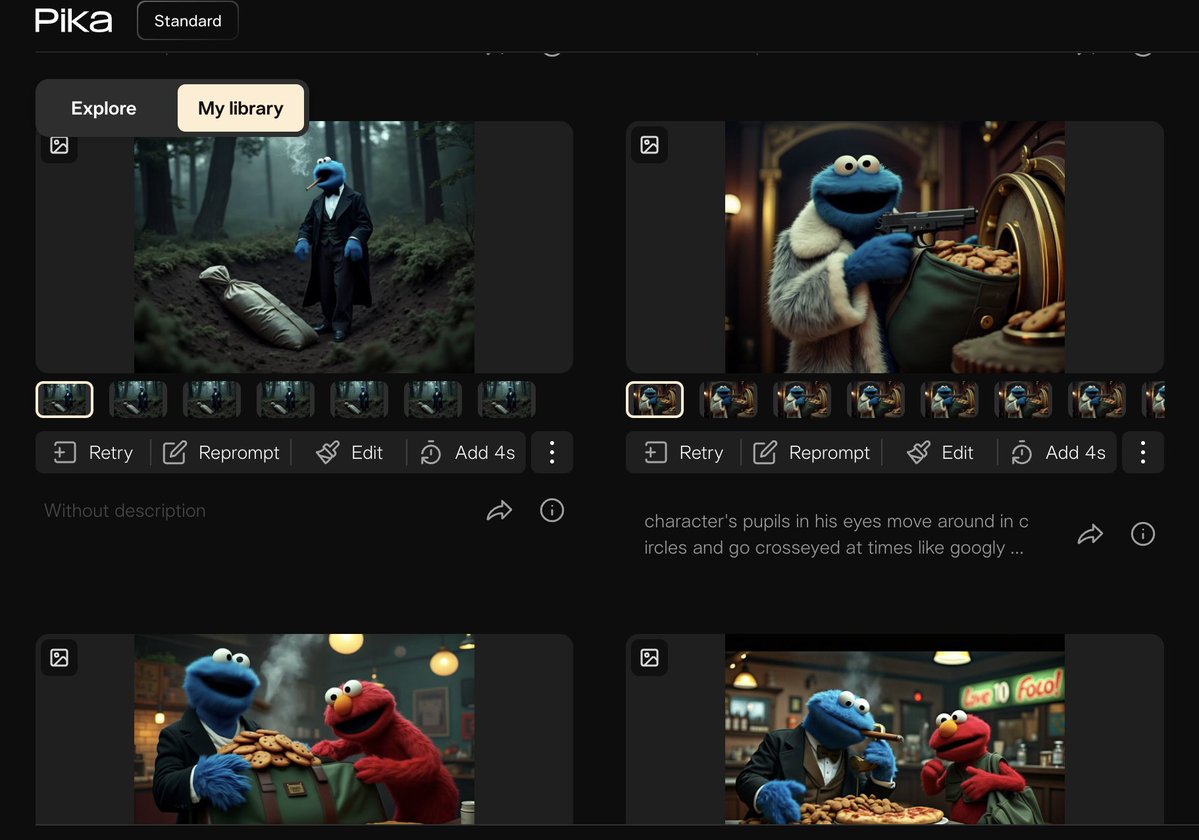Click the image badge on the vault heist video

pos(649,144)
